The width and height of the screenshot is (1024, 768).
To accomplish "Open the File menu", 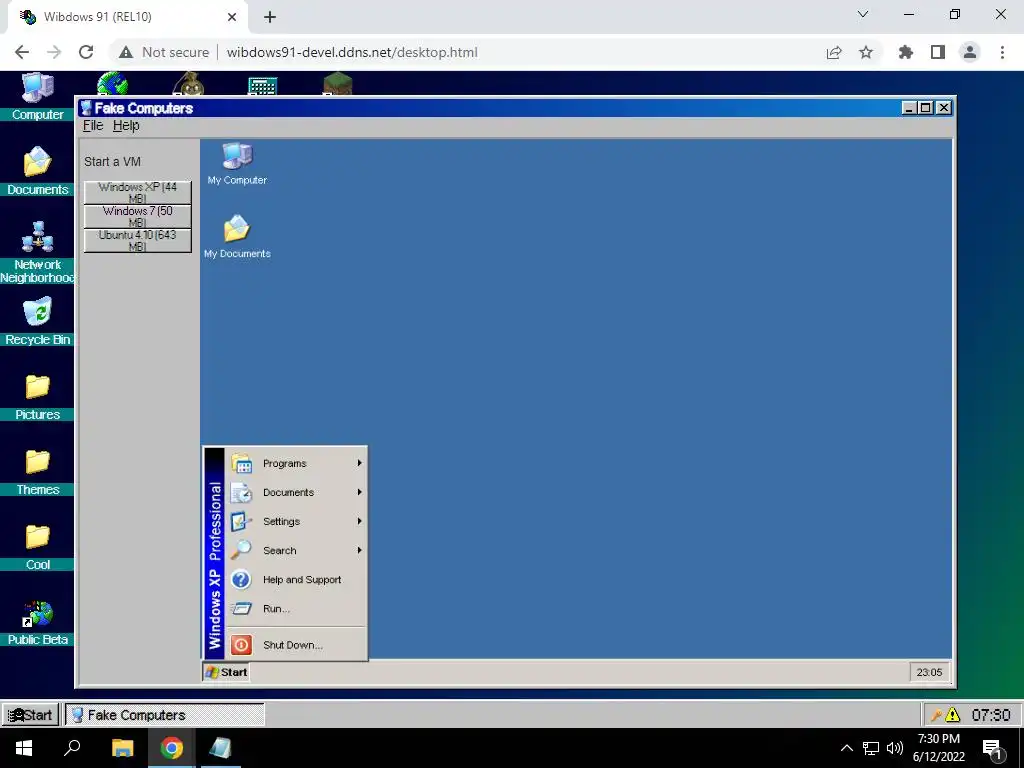I will [93, 125].
